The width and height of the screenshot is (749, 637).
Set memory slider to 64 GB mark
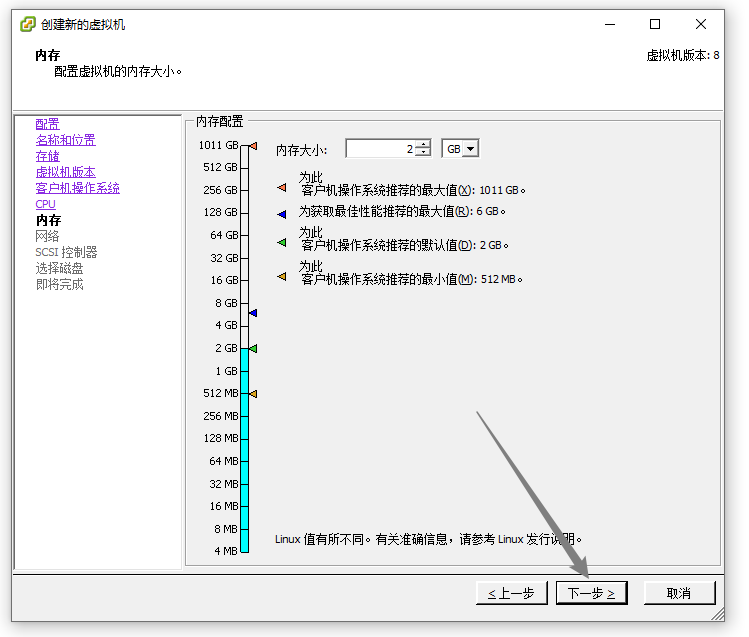point(244,235)
